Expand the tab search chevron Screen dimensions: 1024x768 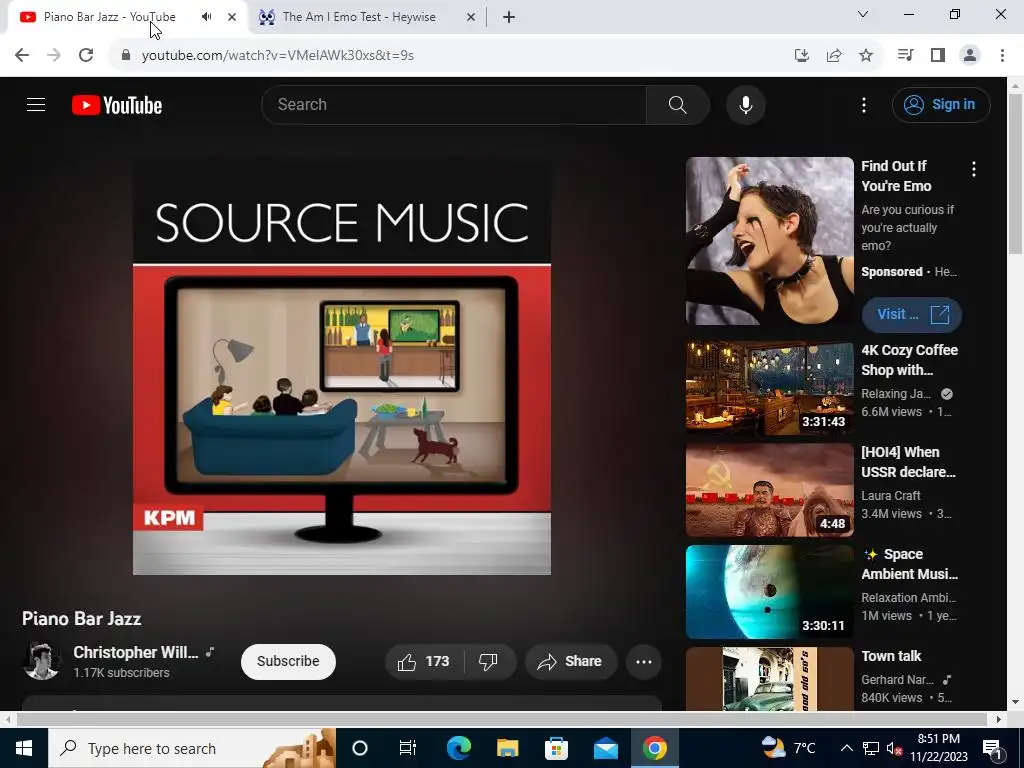click(863, 14)
